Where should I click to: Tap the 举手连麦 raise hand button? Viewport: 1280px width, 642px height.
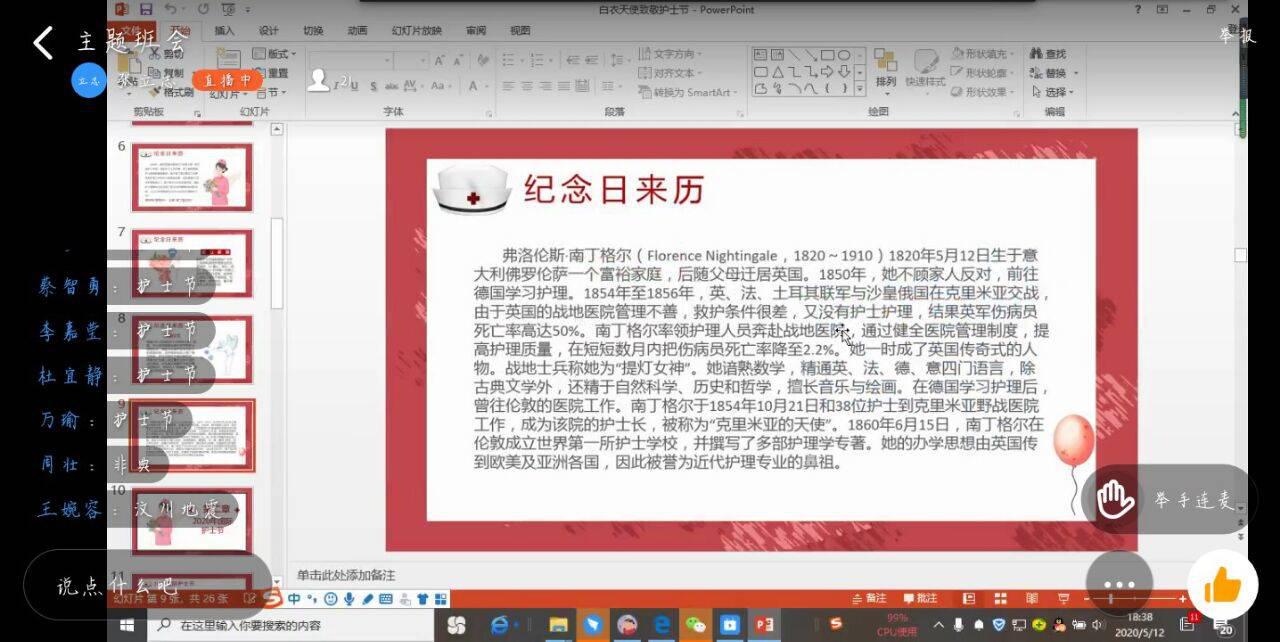click(1168, 499)
